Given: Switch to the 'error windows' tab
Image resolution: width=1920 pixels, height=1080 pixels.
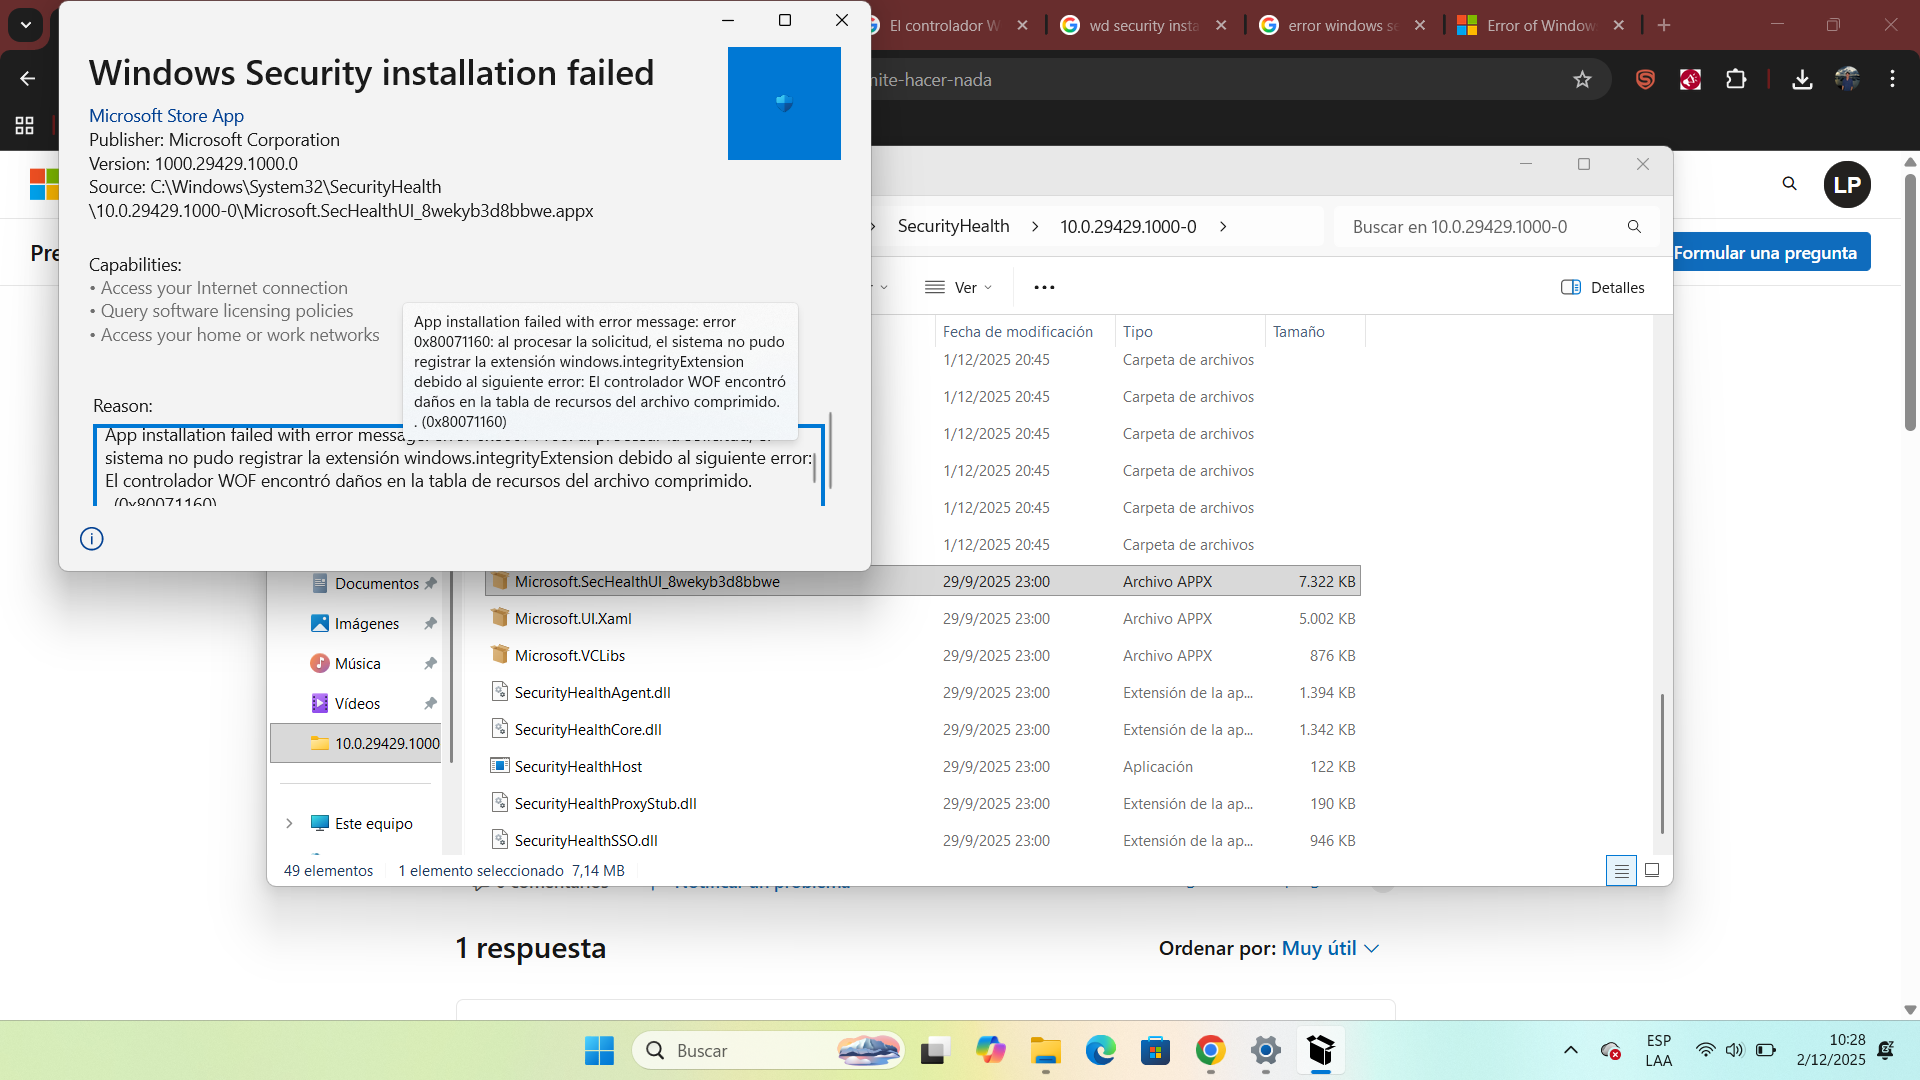Looking at the screenshot, I should coord(1343,26).
